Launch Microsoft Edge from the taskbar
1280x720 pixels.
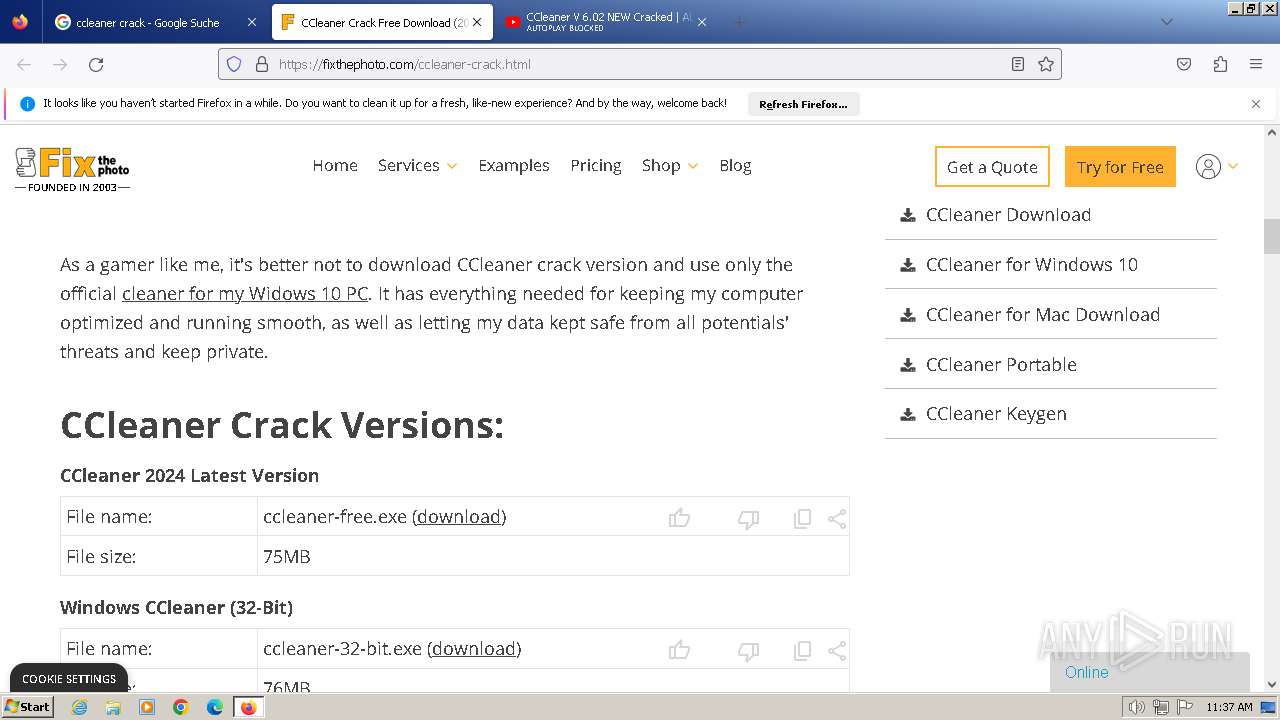[215, 707]
